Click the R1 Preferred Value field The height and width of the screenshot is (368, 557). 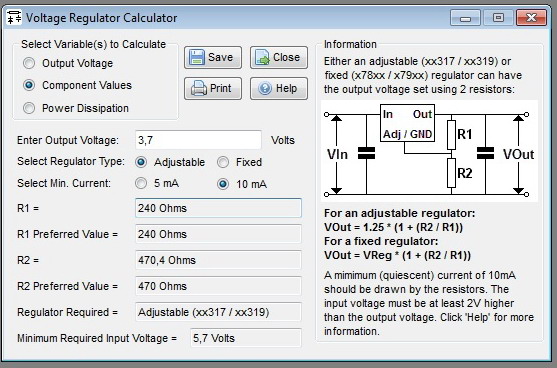click(x=218, y=234)
